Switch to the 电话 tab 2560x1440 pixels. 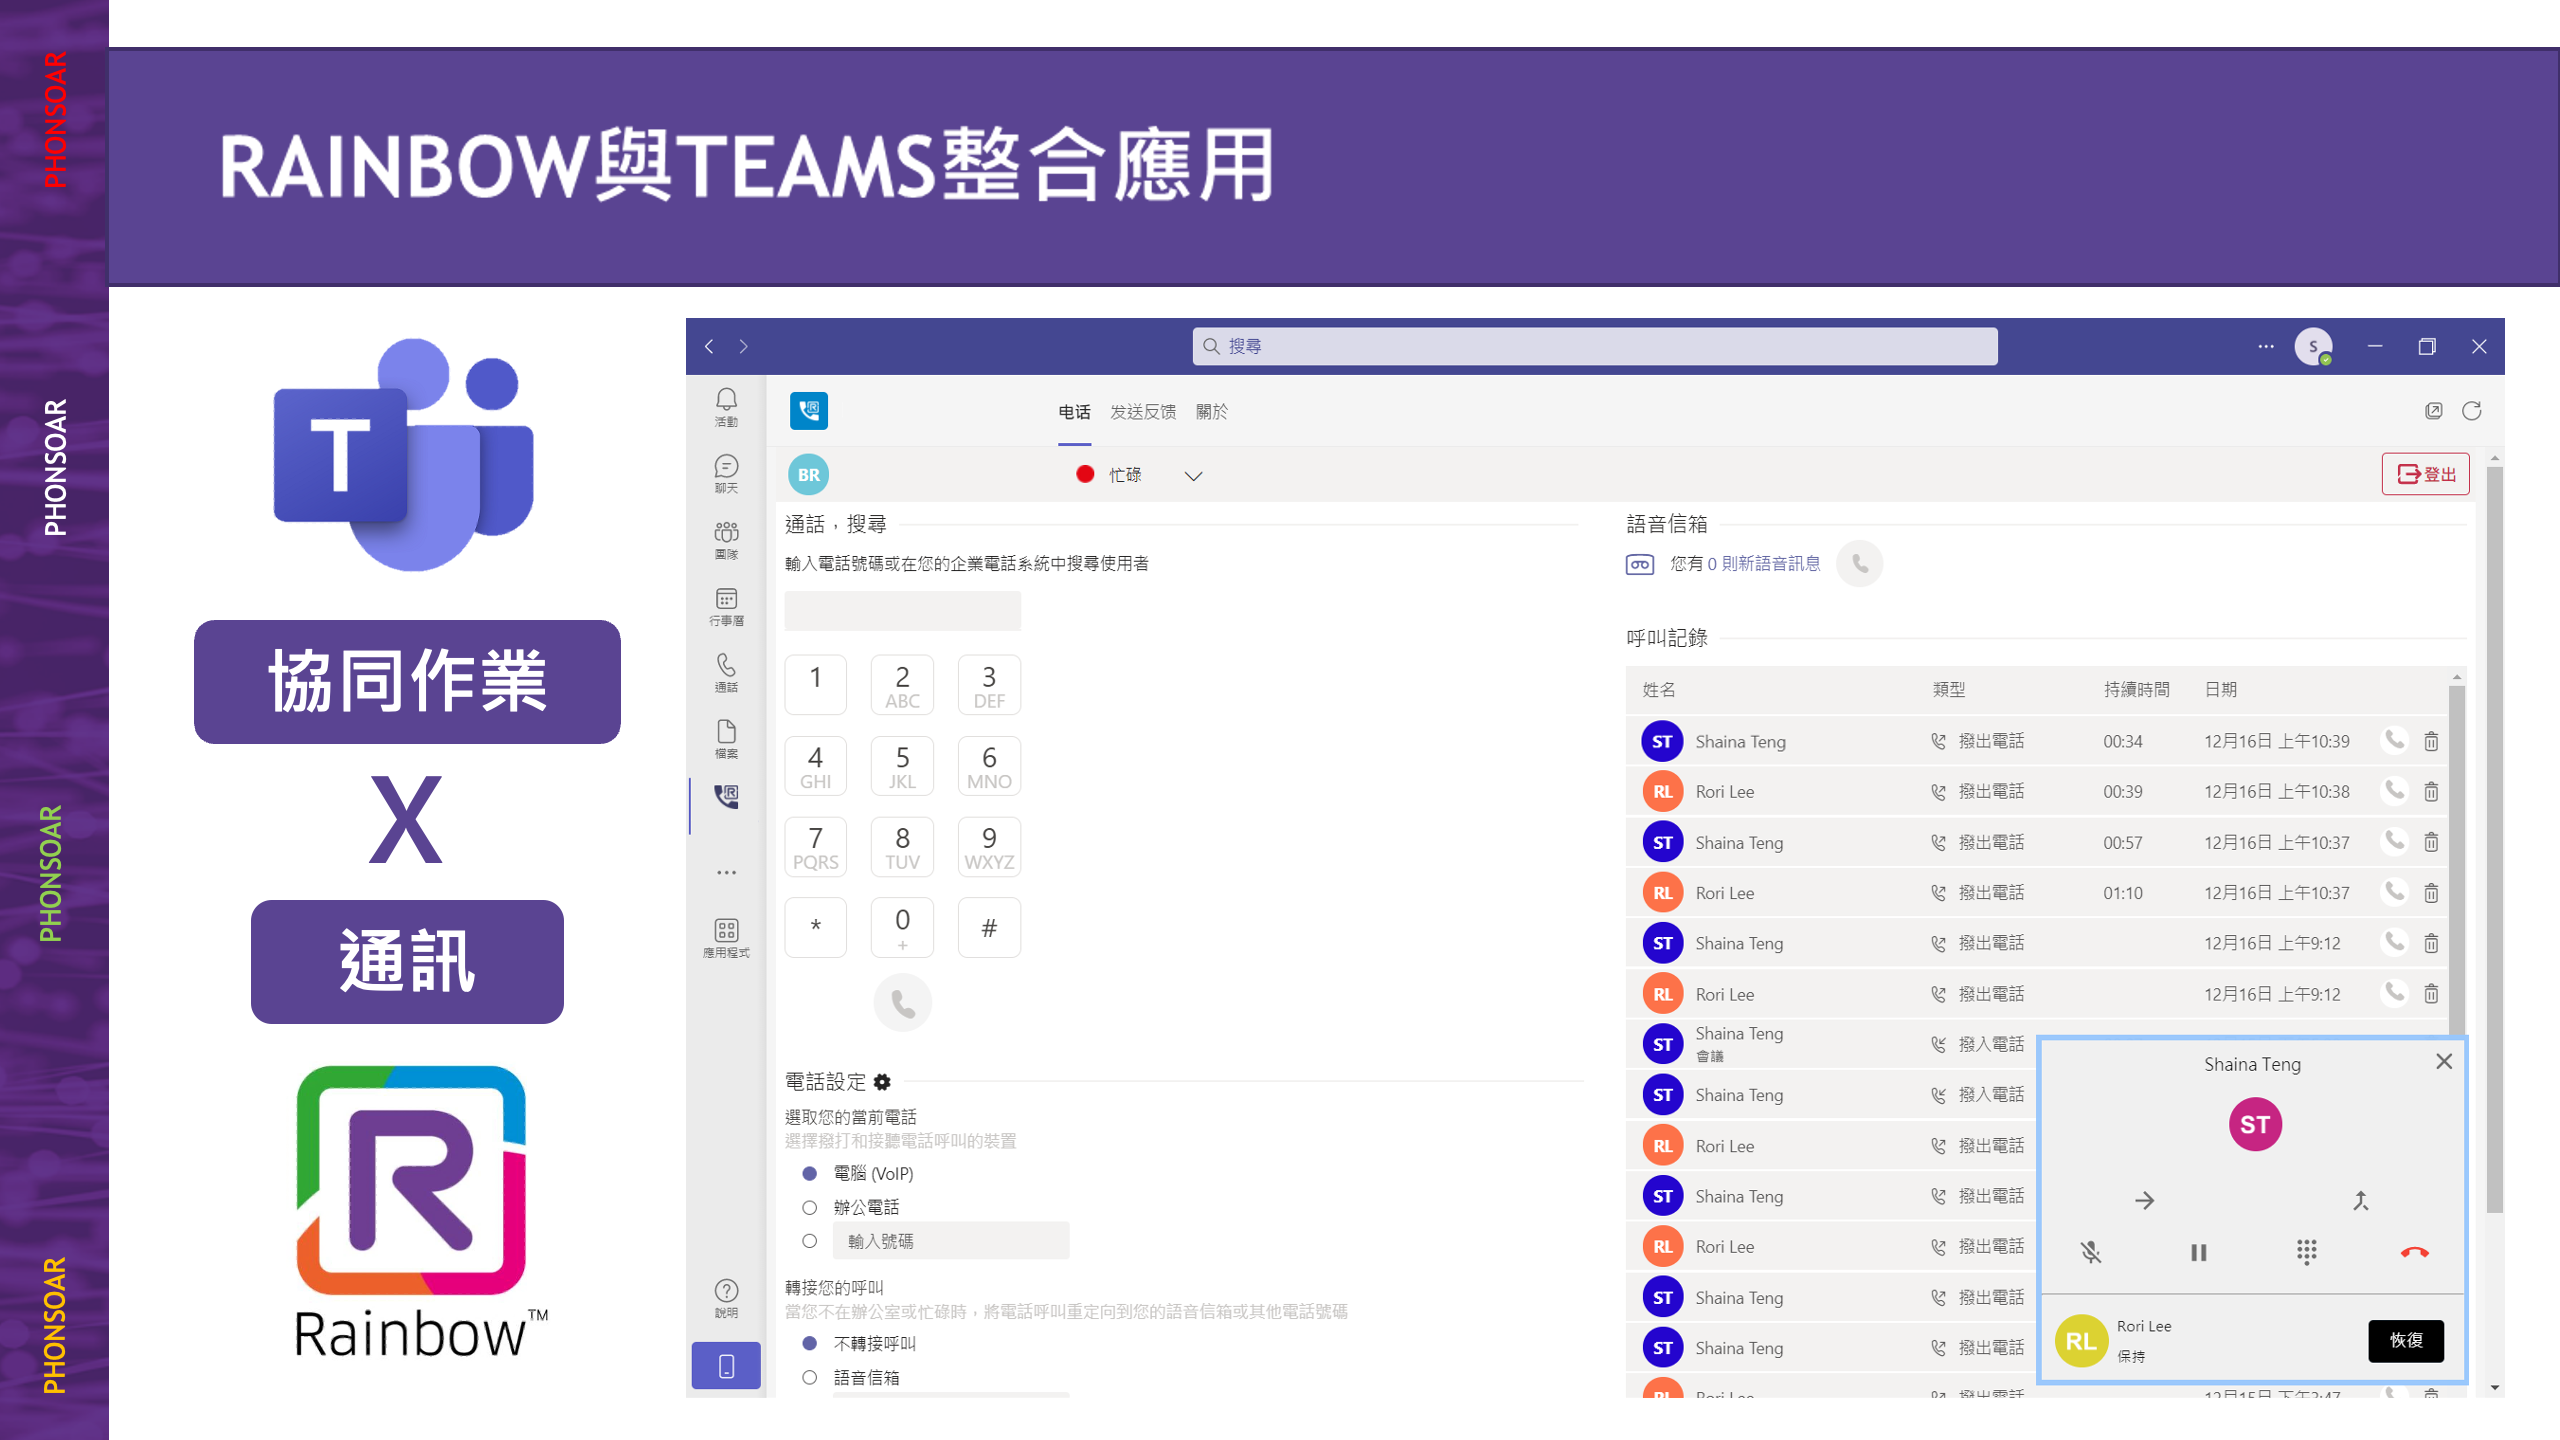(x=1074, y=412)
